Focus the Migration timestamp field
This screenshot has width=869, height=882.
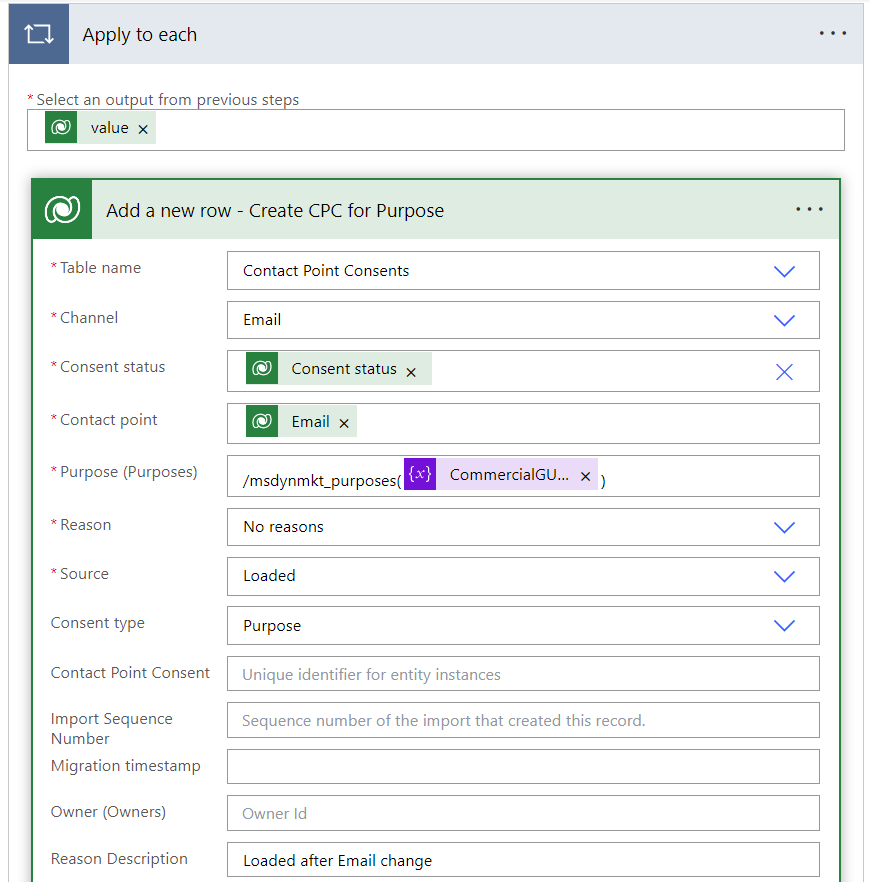pos(522,766)
